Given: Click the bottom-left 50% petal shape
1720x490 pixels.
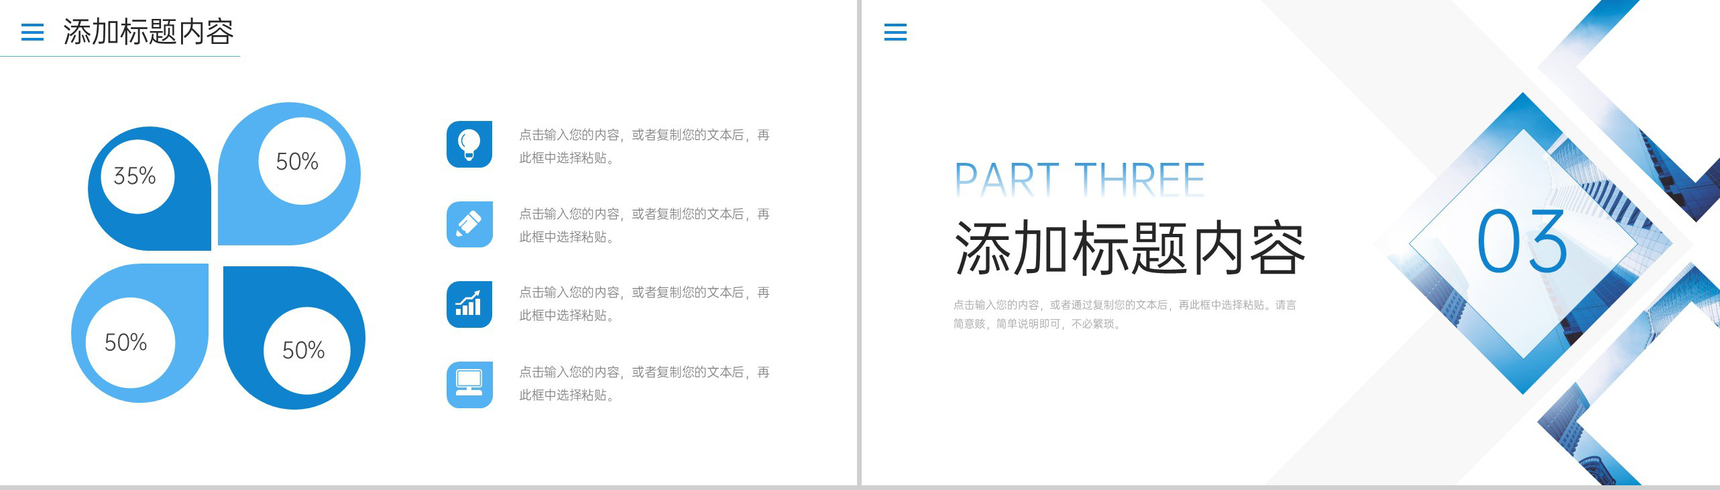Looking at the screenshot, I should (140, 333).
